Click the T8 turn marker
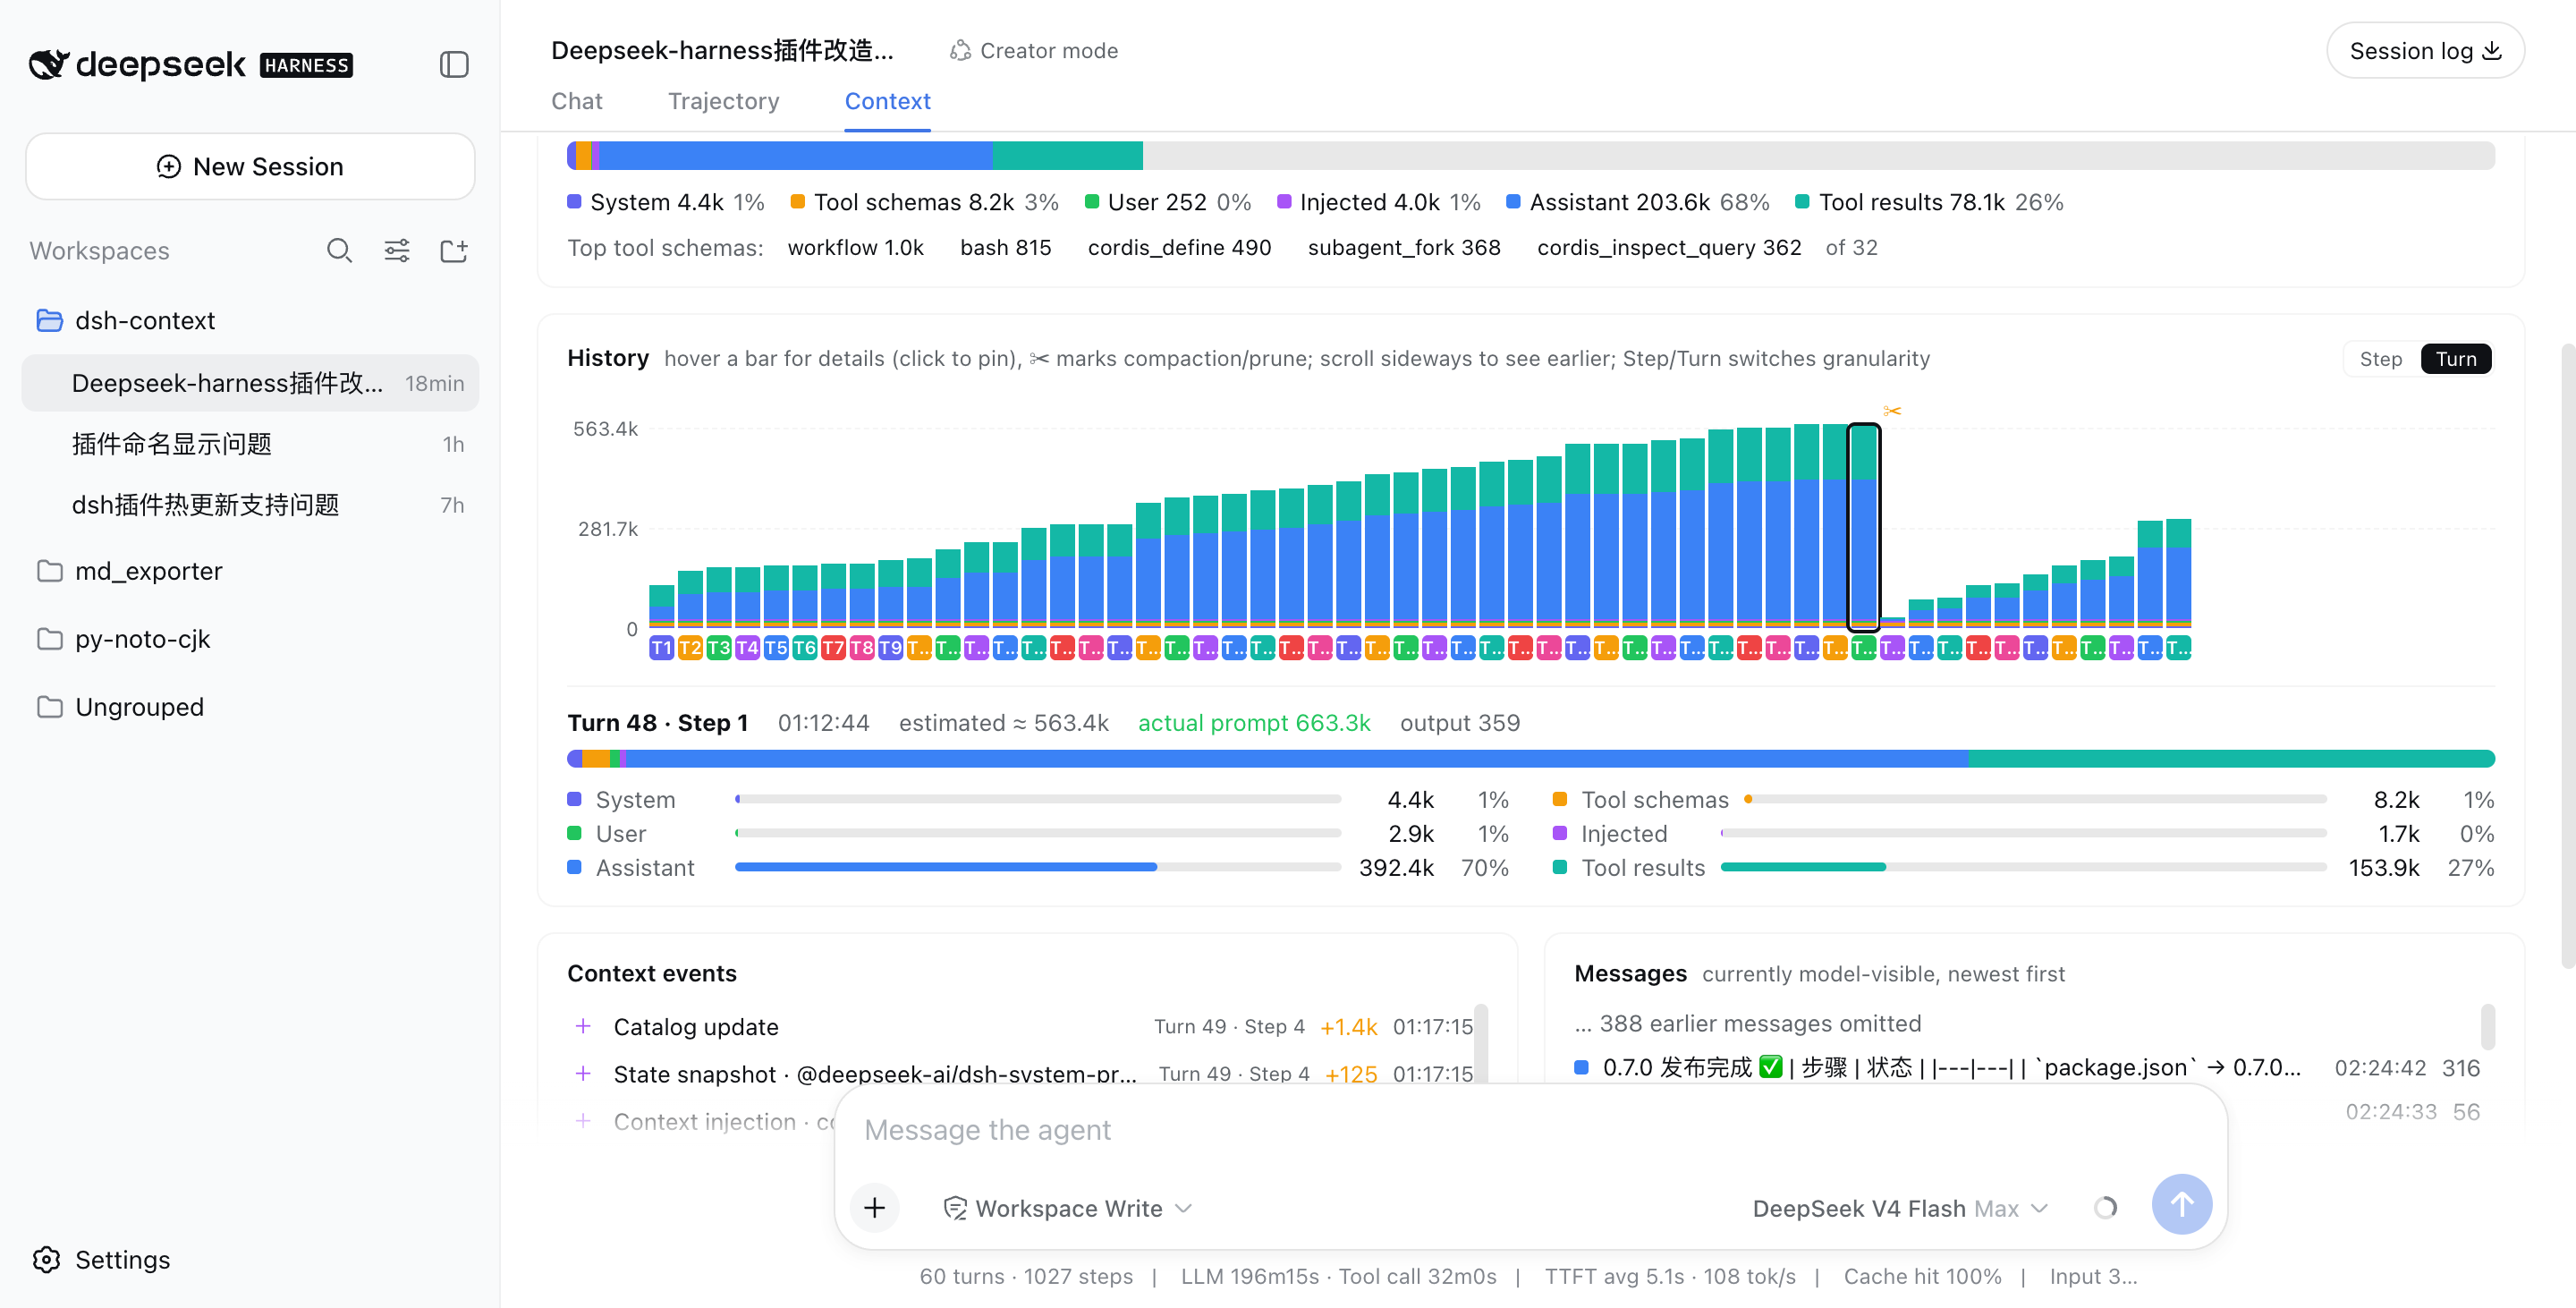The height and width of the screenshot is (1308, 2576). coord(862,647)
